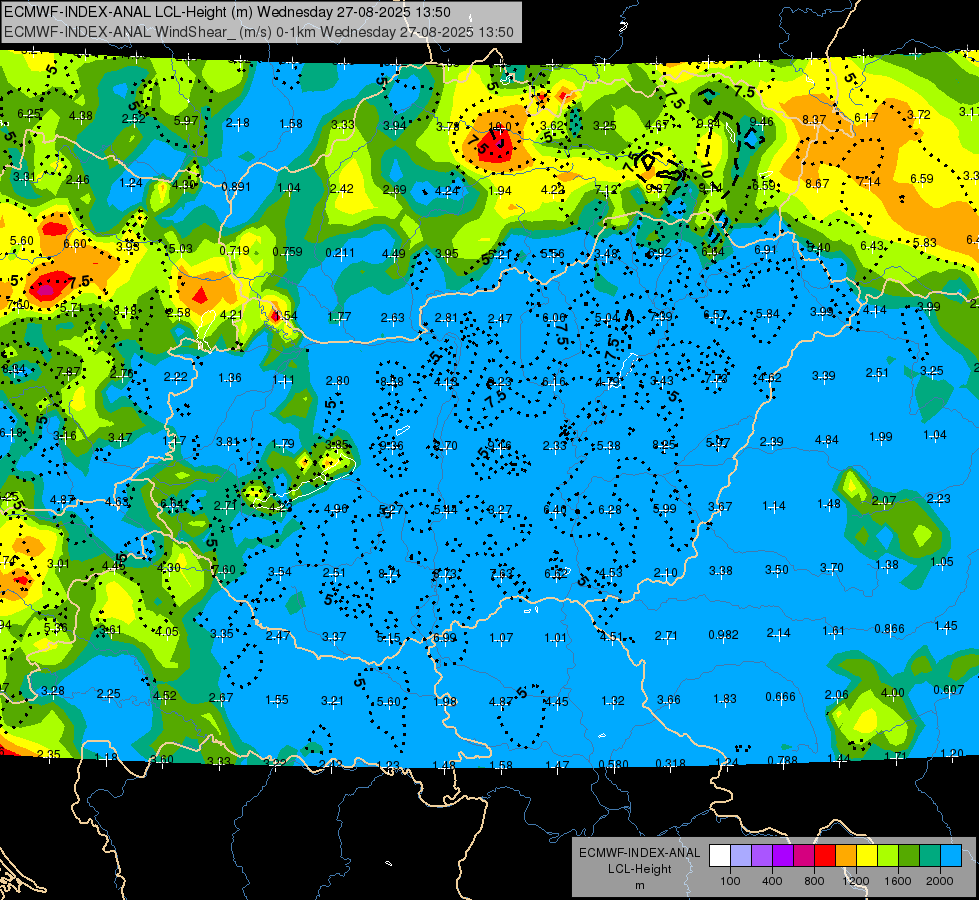Click the wind shear value 7.87
This screenshot has height=900, width=979.
68,372
